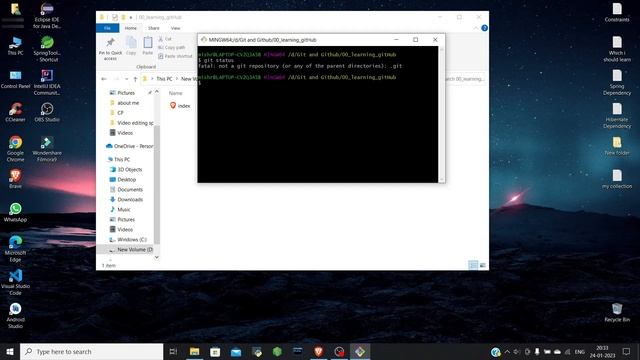Select the New folder desktop icon

coord(617,146)
